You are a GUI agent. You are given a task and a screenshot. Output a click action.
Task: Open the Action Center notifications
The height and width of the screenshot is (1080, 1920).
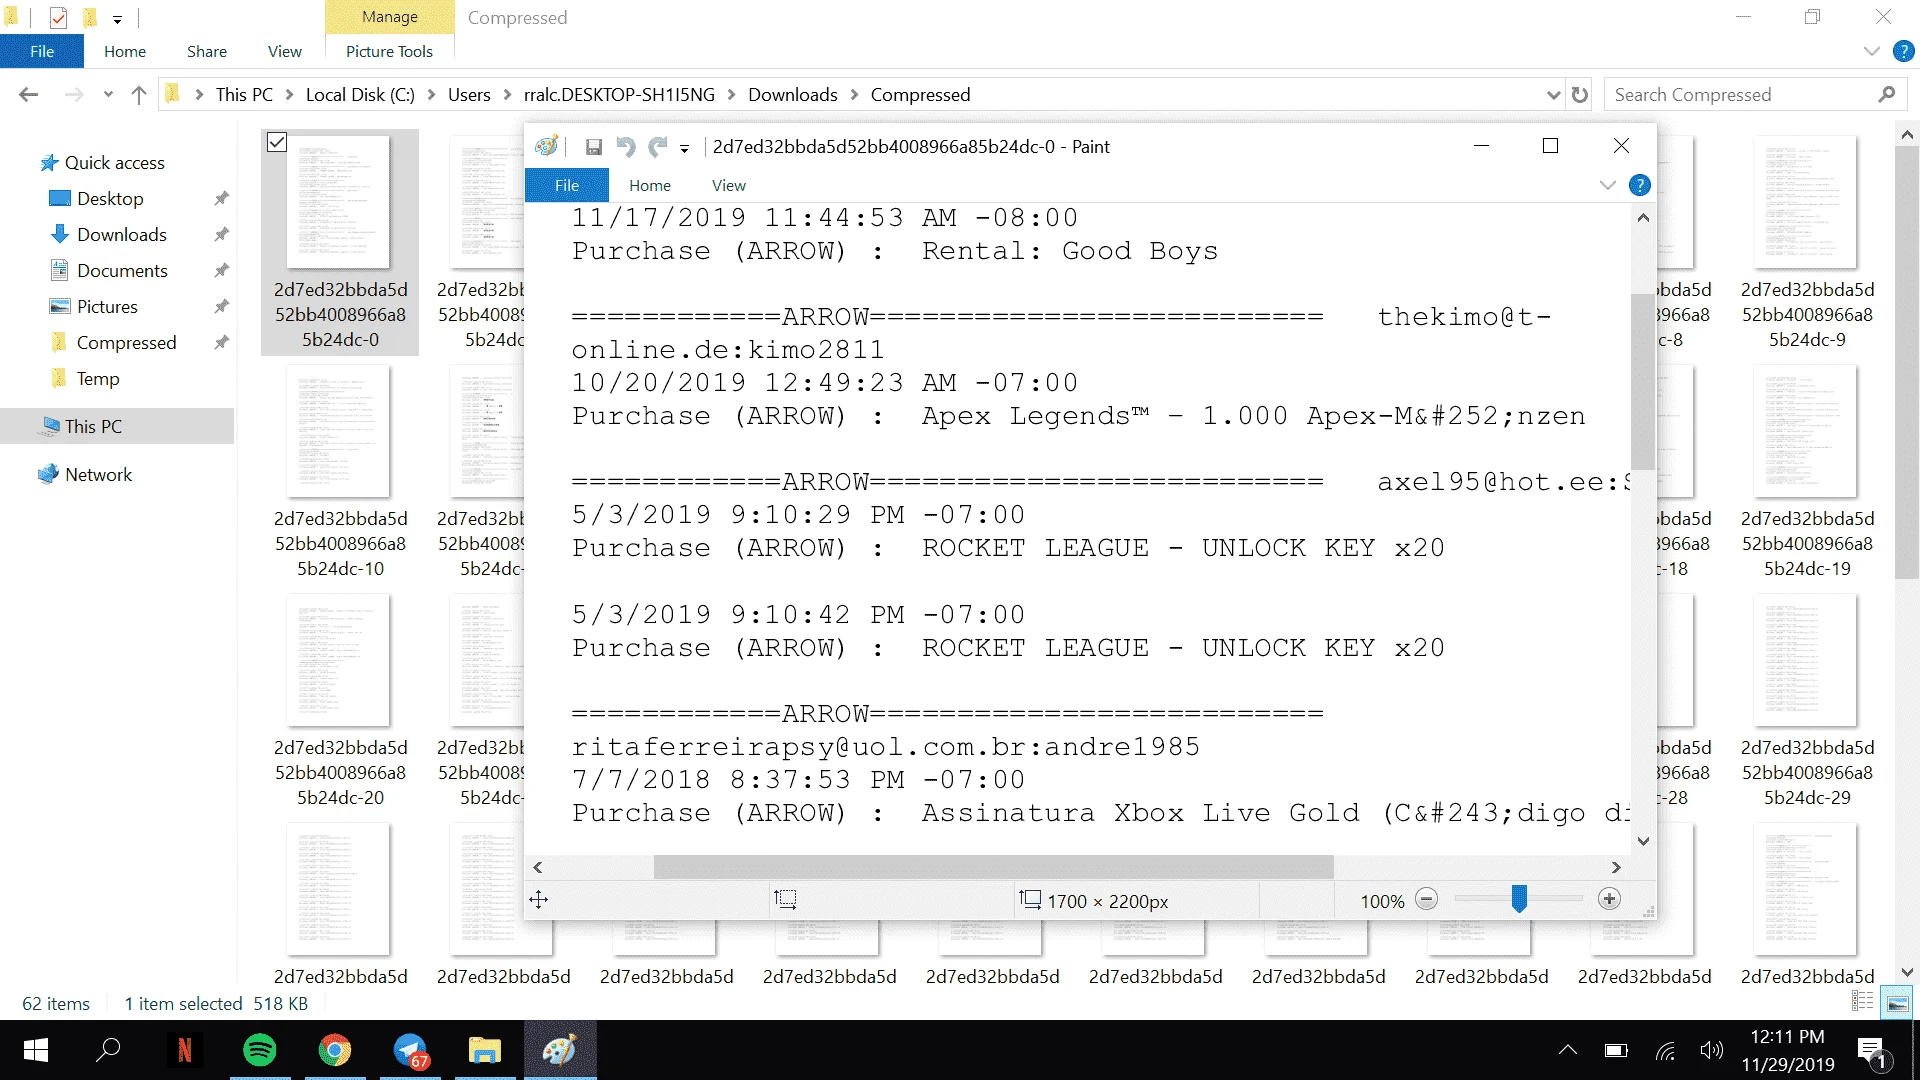pos(1871,1050)
